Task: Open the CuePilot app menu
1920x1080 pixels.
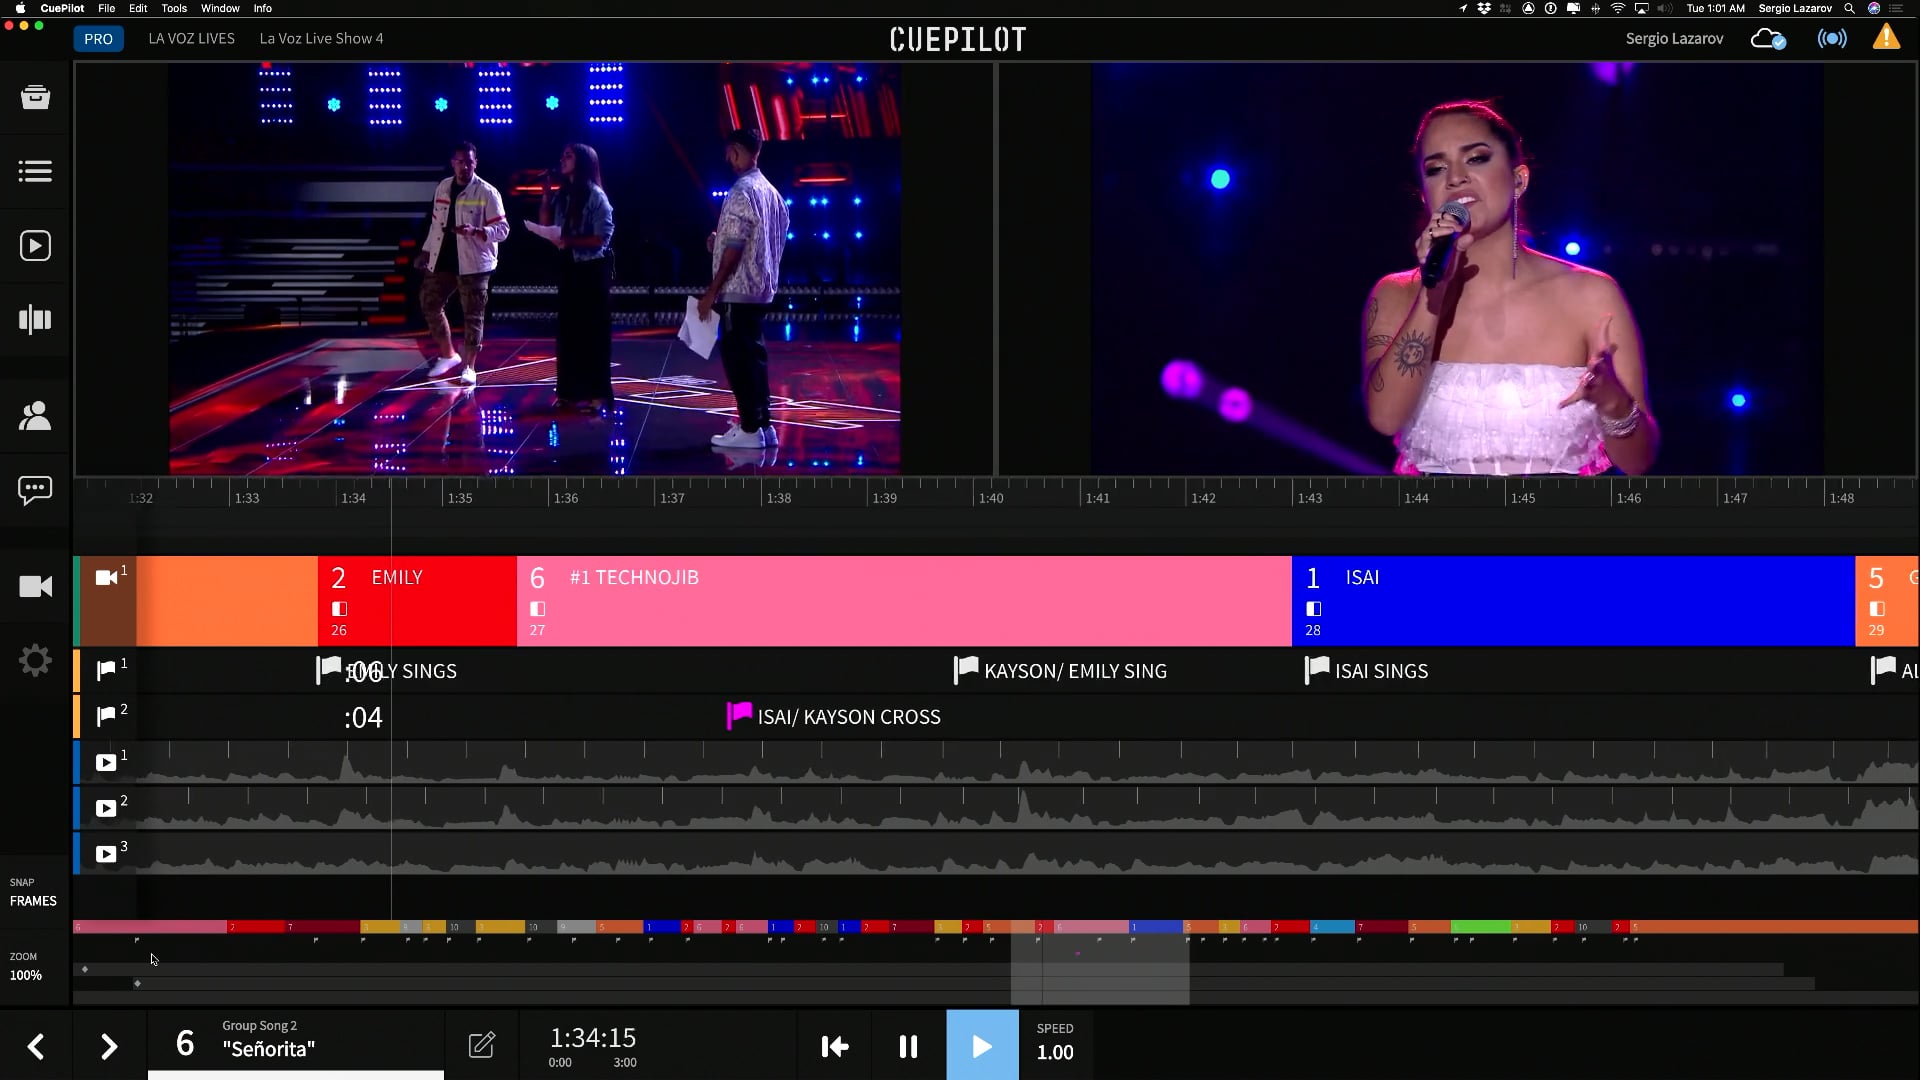Action: point(62,8)
